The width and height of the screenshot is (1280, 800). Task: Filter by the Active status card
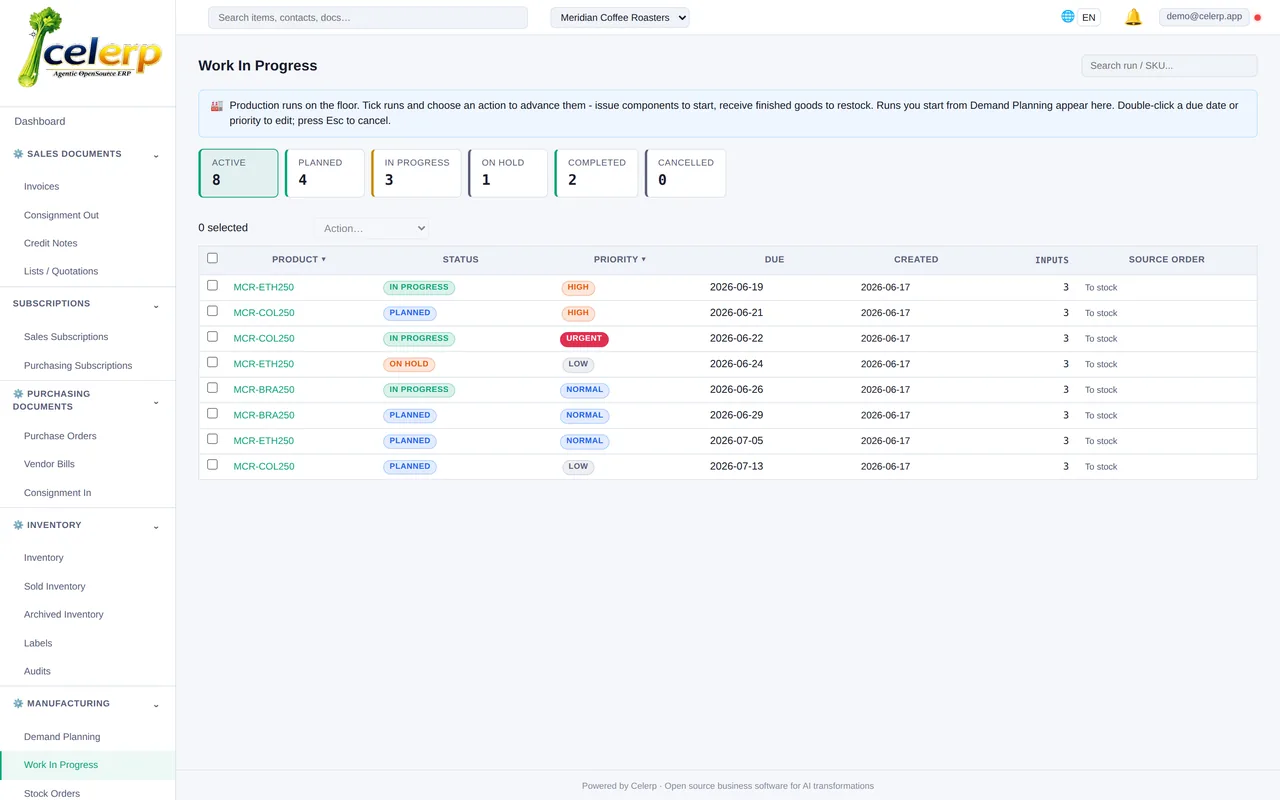pyautogui.click(x=238, y=173)
